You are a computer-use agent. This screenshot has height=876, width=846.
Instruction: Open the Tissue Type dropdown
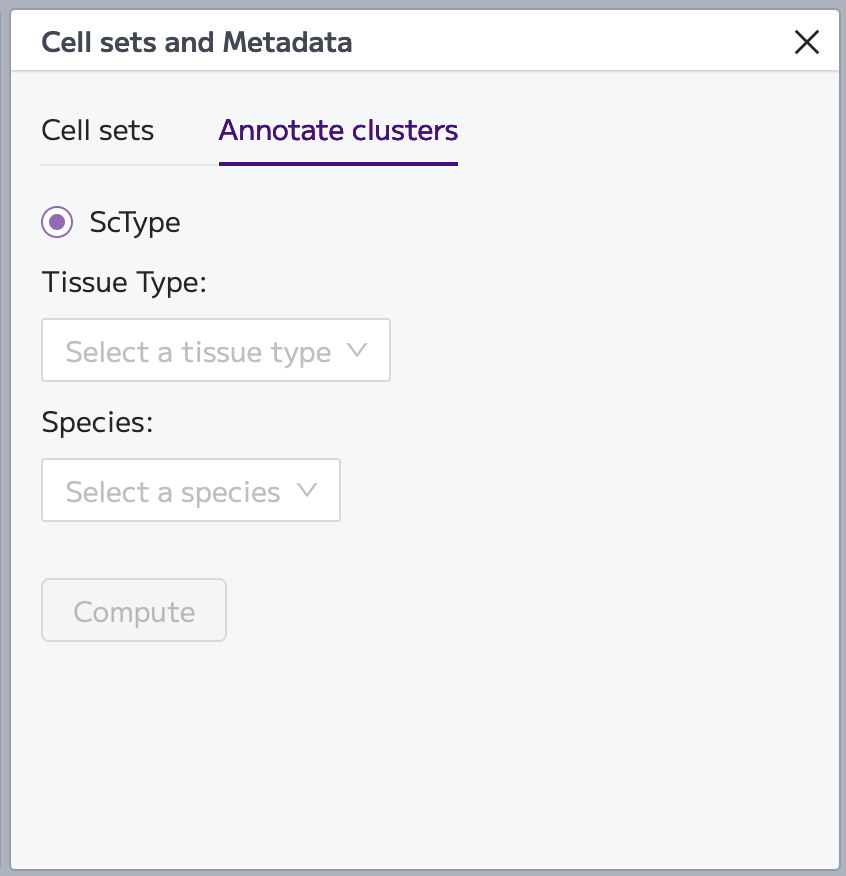point(216,350)
